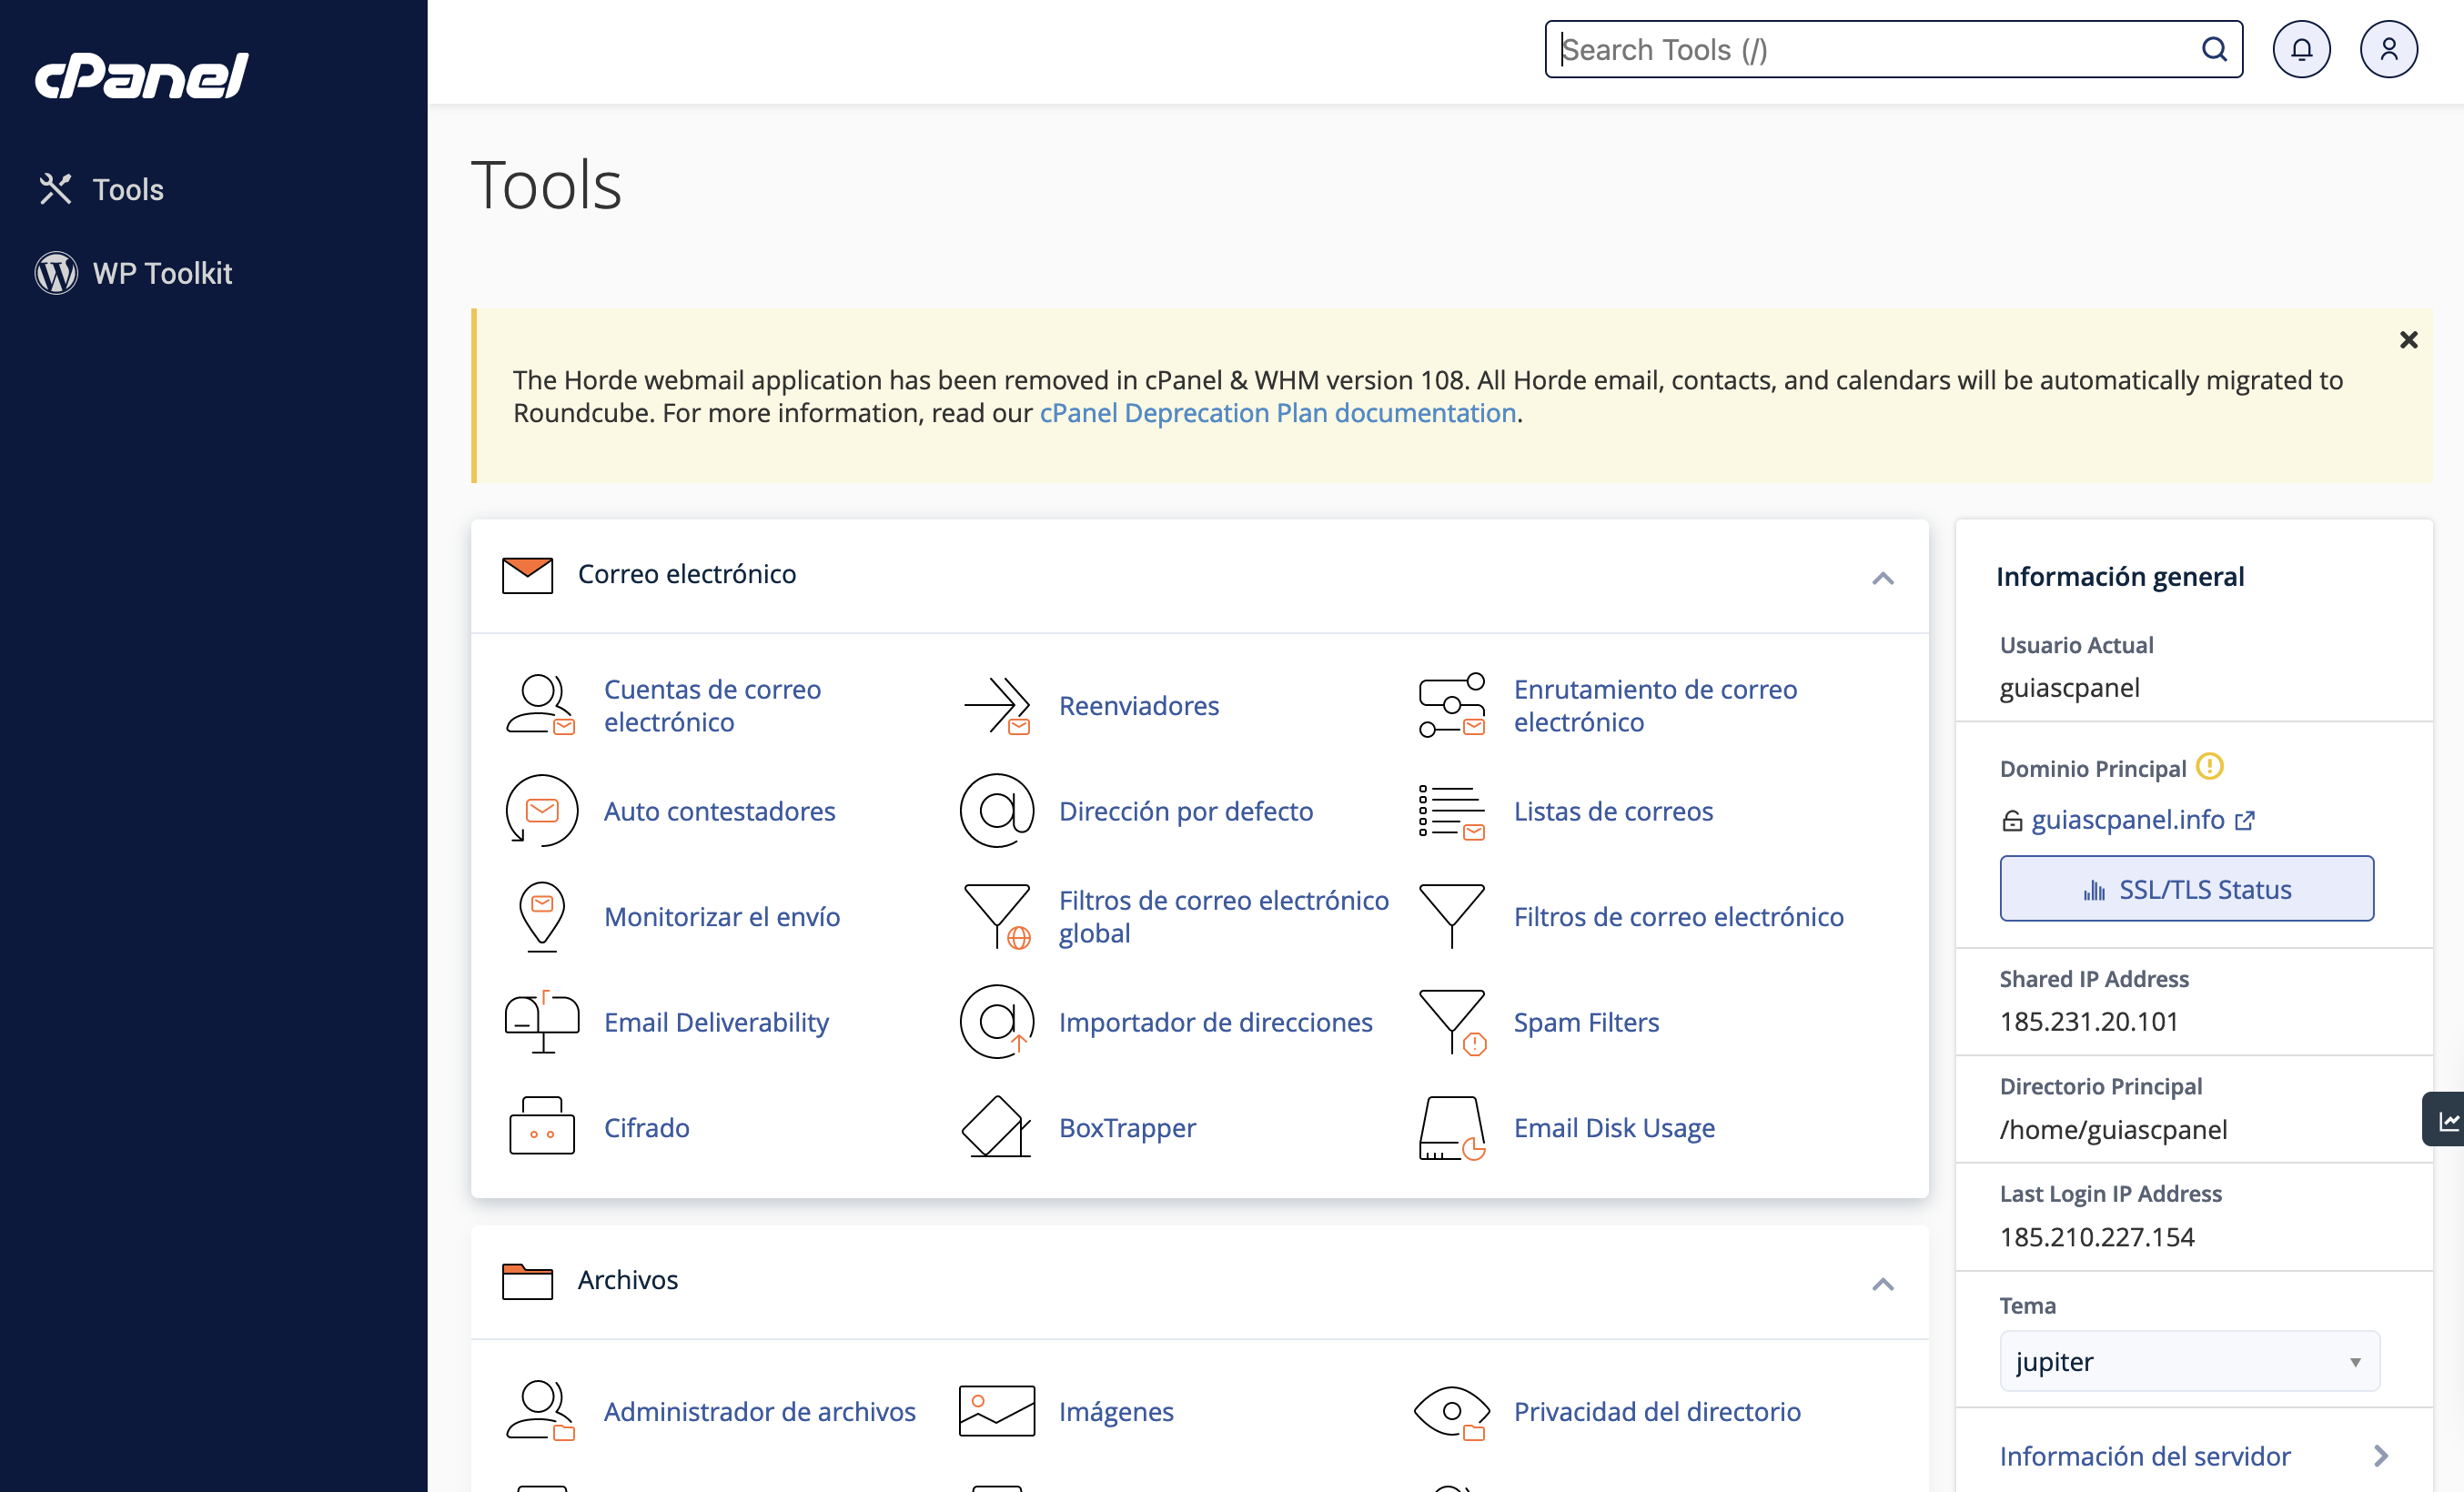Open Spam Filters link
The height and width of the screenshot is (1492, 2464).
coord(1586,1022)
